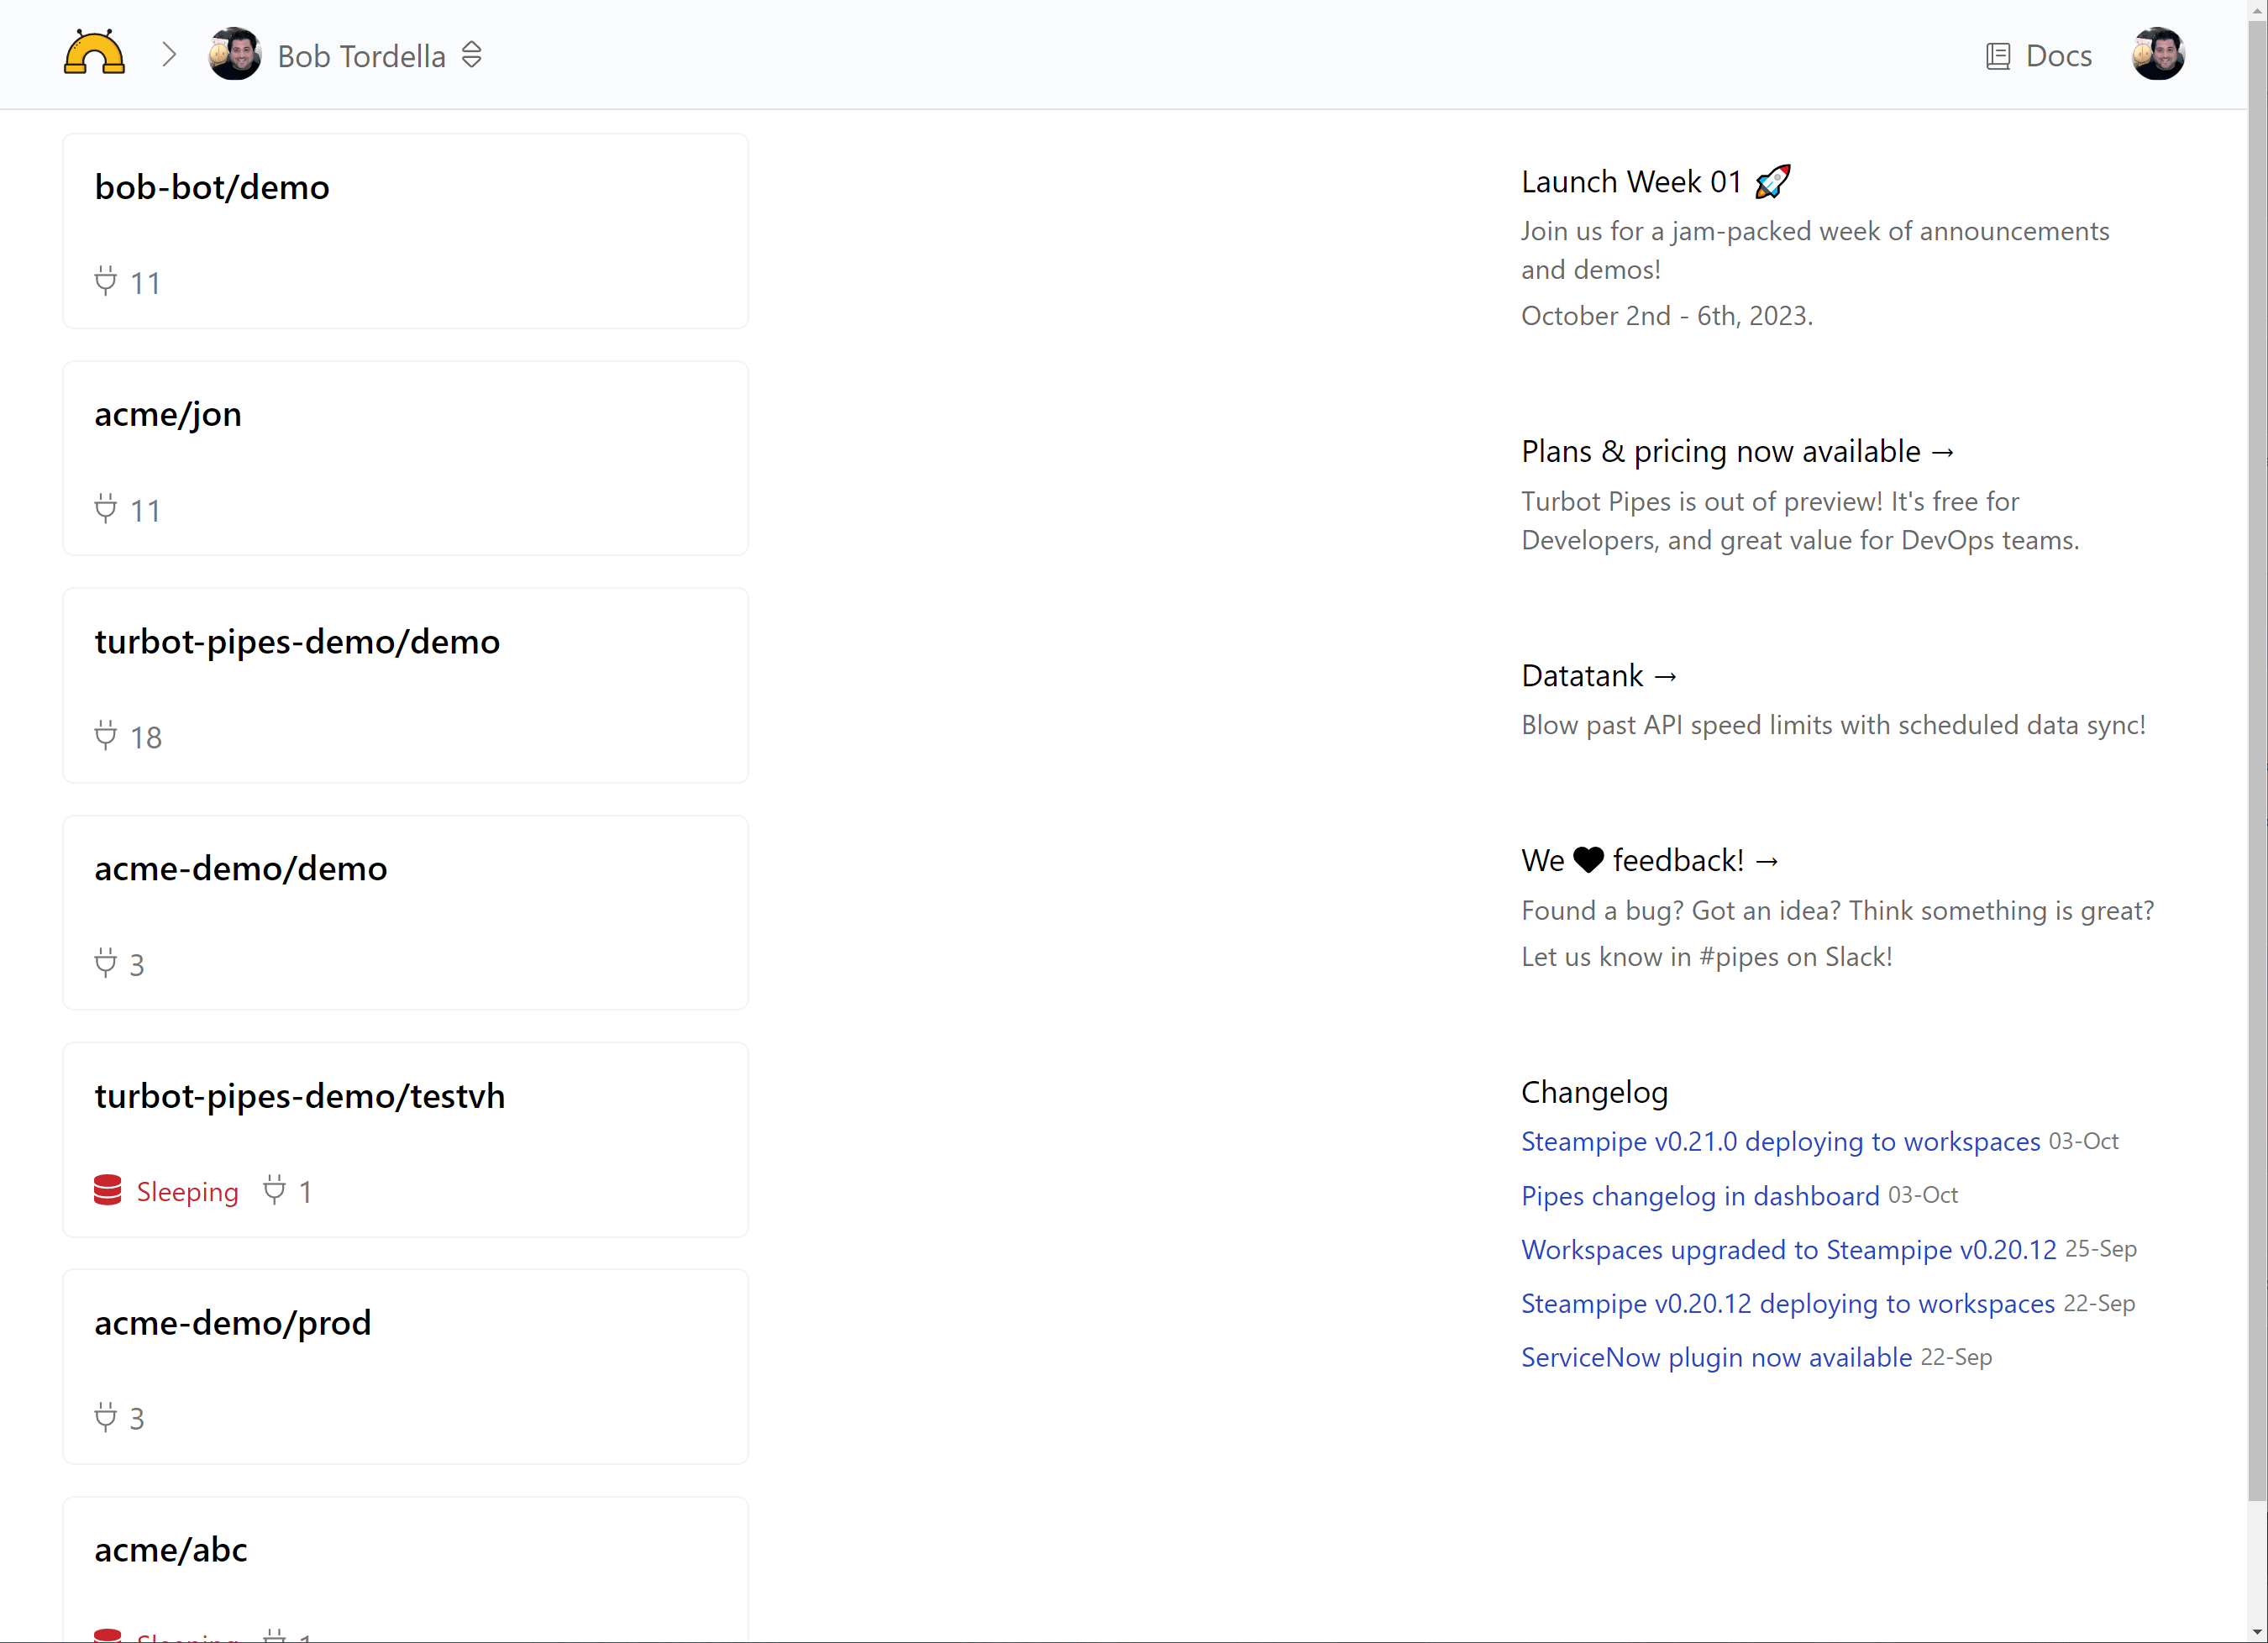Image resolution: width=2268 pixels, height=1643 pixels.
Task: Open Workspaces upgraded to Steampipe v0.20.12
Action: [1788, 1249]
